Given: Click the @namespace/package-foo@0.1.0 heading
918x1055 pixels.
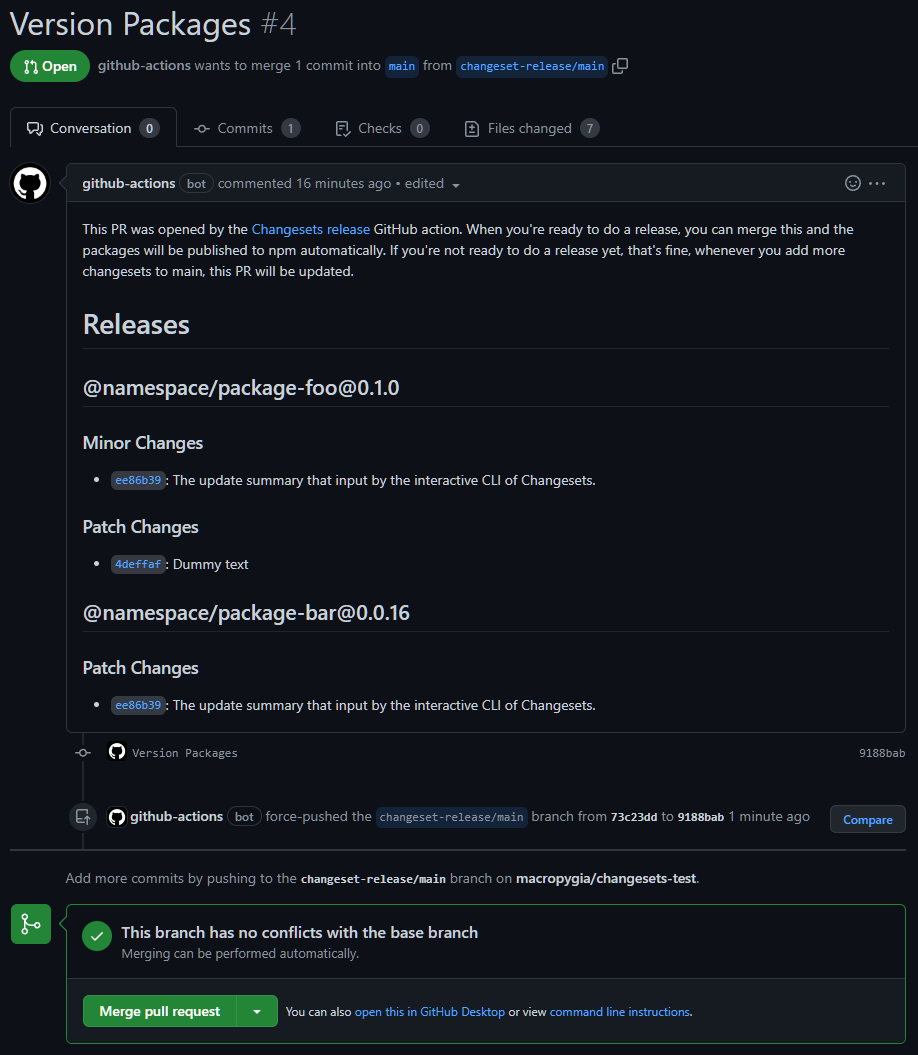Looking at the screenshot, I should click(241, 388).
